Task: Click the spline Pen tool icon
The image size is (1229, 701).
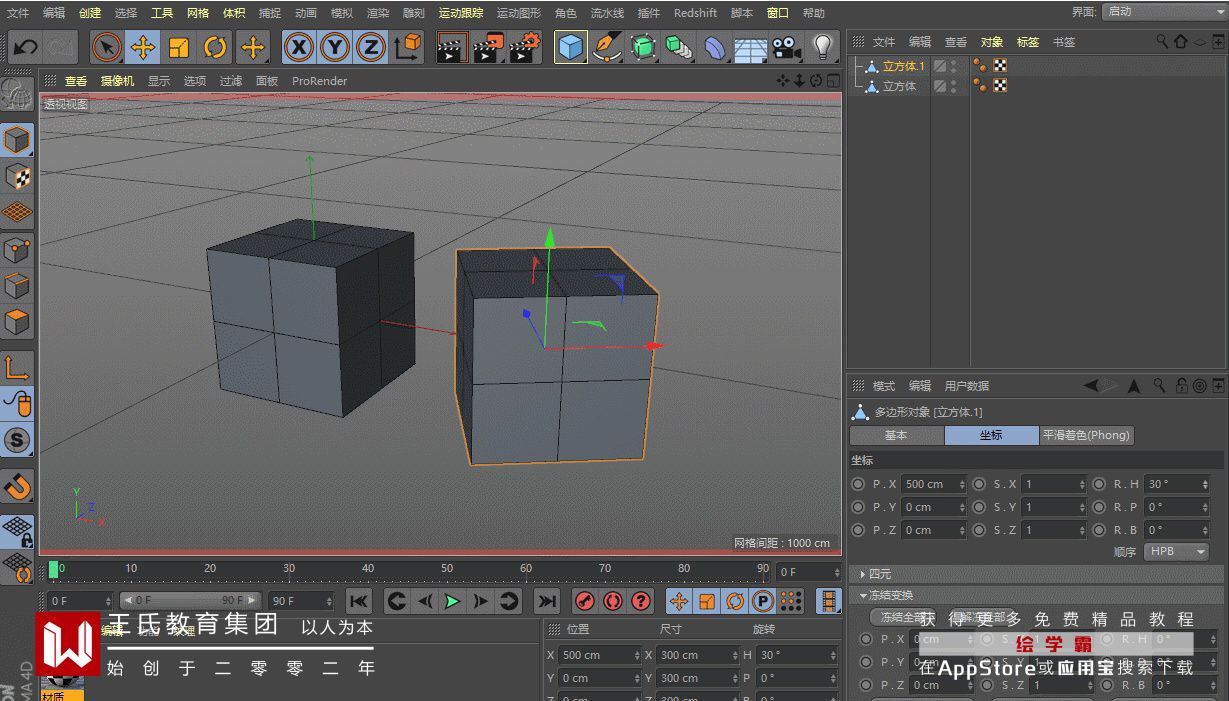Action: pos(606,47)
